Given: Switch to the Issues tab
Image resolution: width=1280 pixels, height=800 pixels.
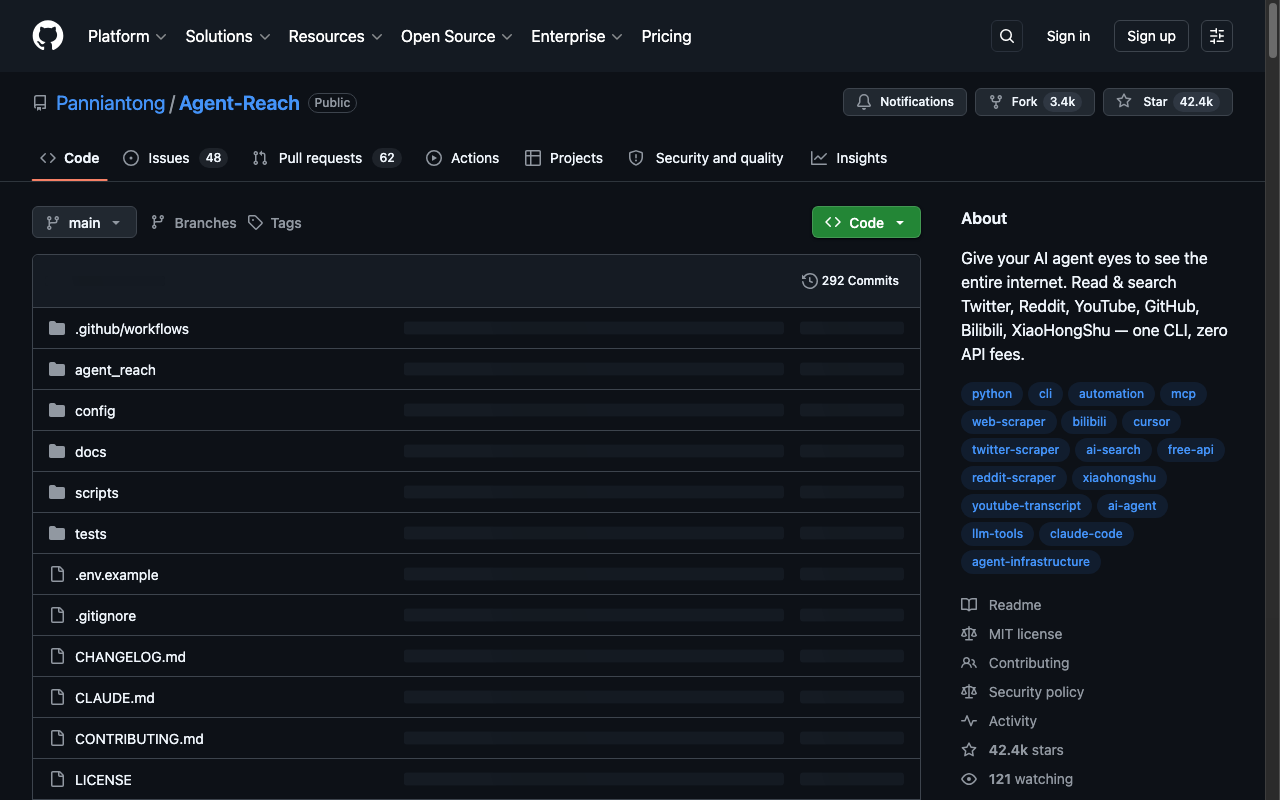Looking at the screenshot, I should (175, 158).
